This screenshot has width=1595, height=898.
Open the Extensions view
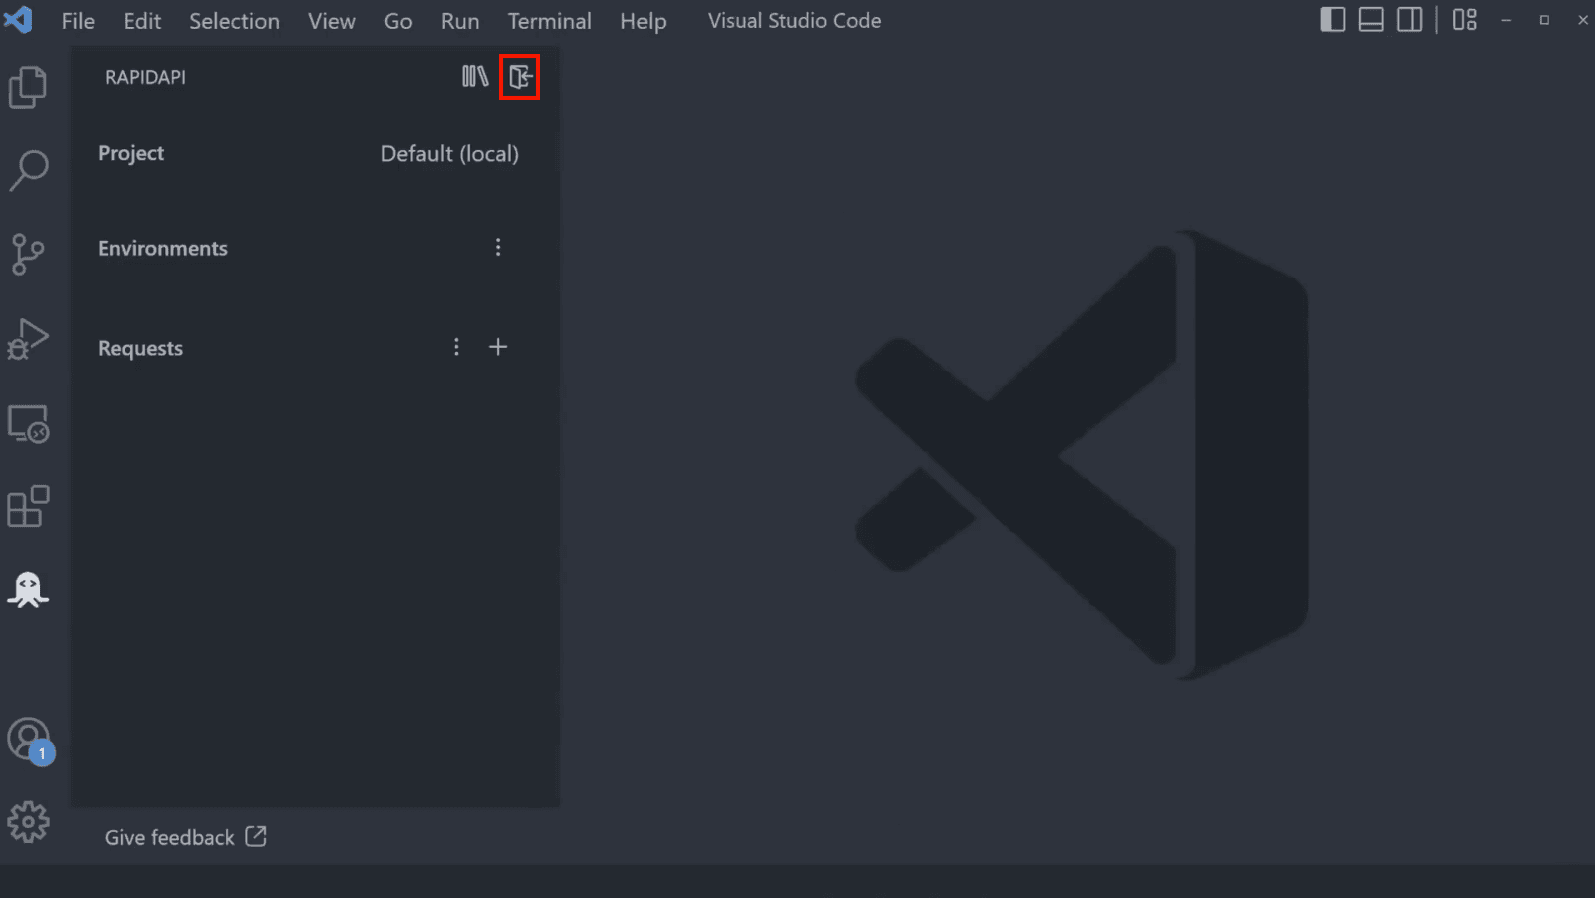point(28,507)
